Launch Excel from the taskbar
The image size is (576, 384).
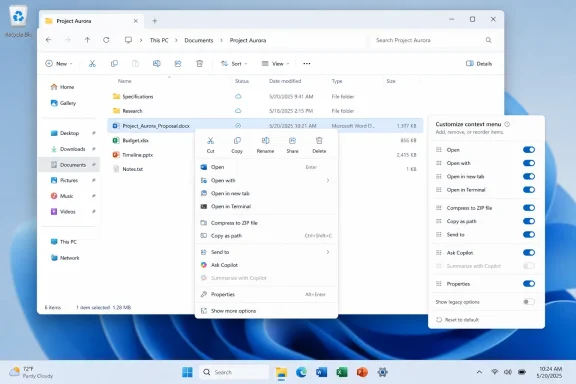[x=342, y=372]
